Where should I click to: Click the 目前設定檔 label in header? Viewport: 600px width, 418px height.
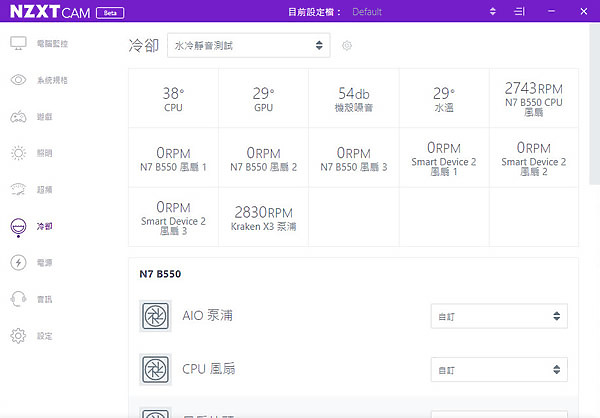click(x=314, y=12)
